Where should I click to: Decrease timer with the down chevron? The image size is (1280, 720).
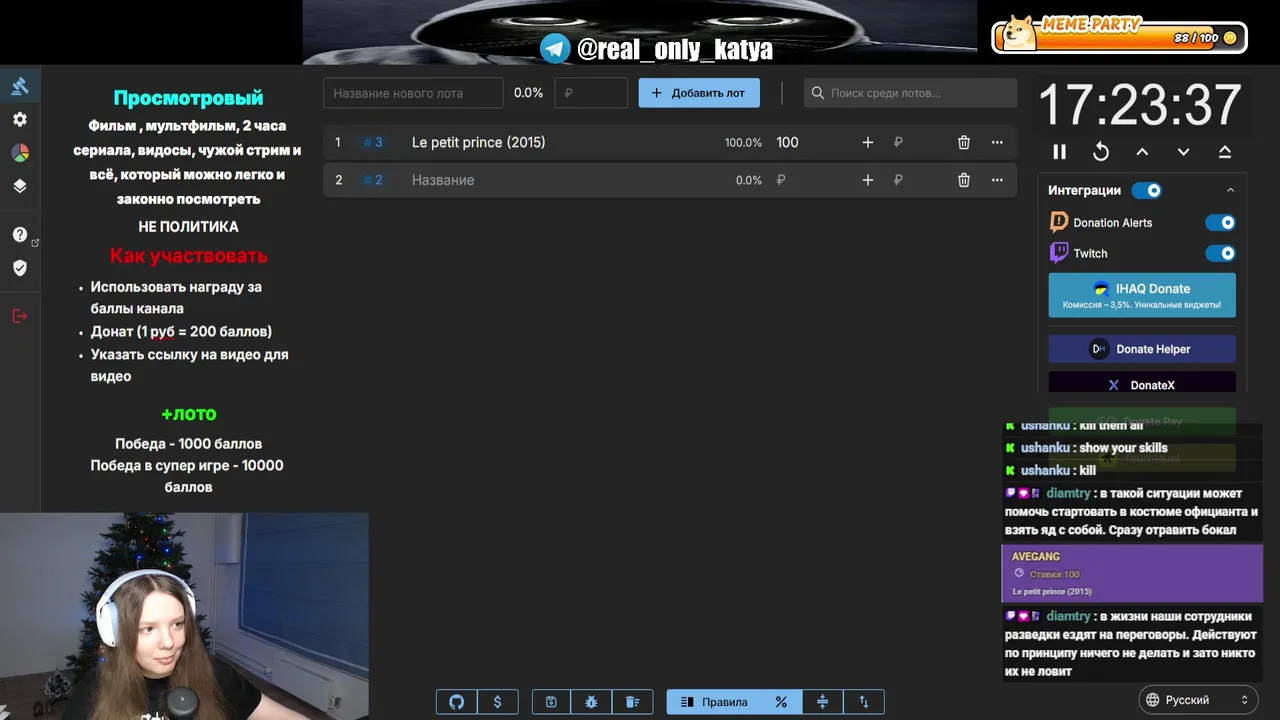tap(1183, 152)
